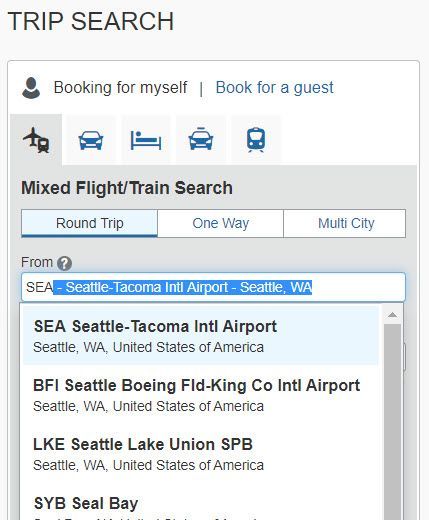Click Booking for myself text

tap(121, 88)
